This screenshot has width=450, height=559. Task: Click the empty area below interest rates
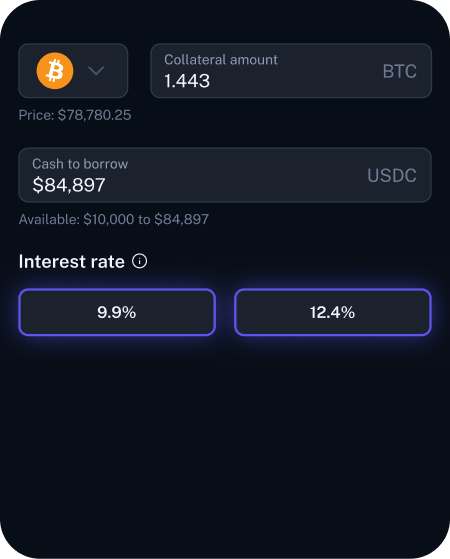(x=225, y=446)
